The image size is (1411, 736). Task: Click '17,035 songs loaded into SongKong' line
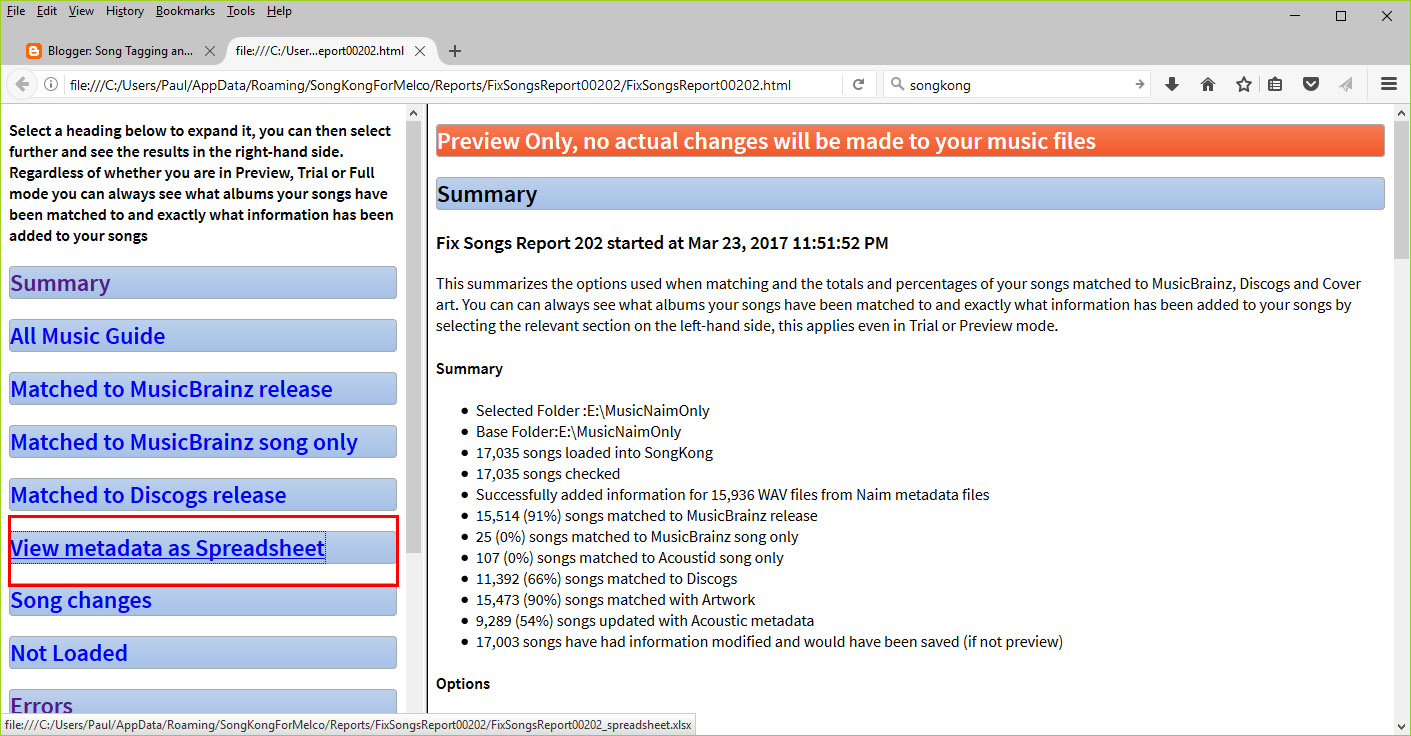click(595, 453)
